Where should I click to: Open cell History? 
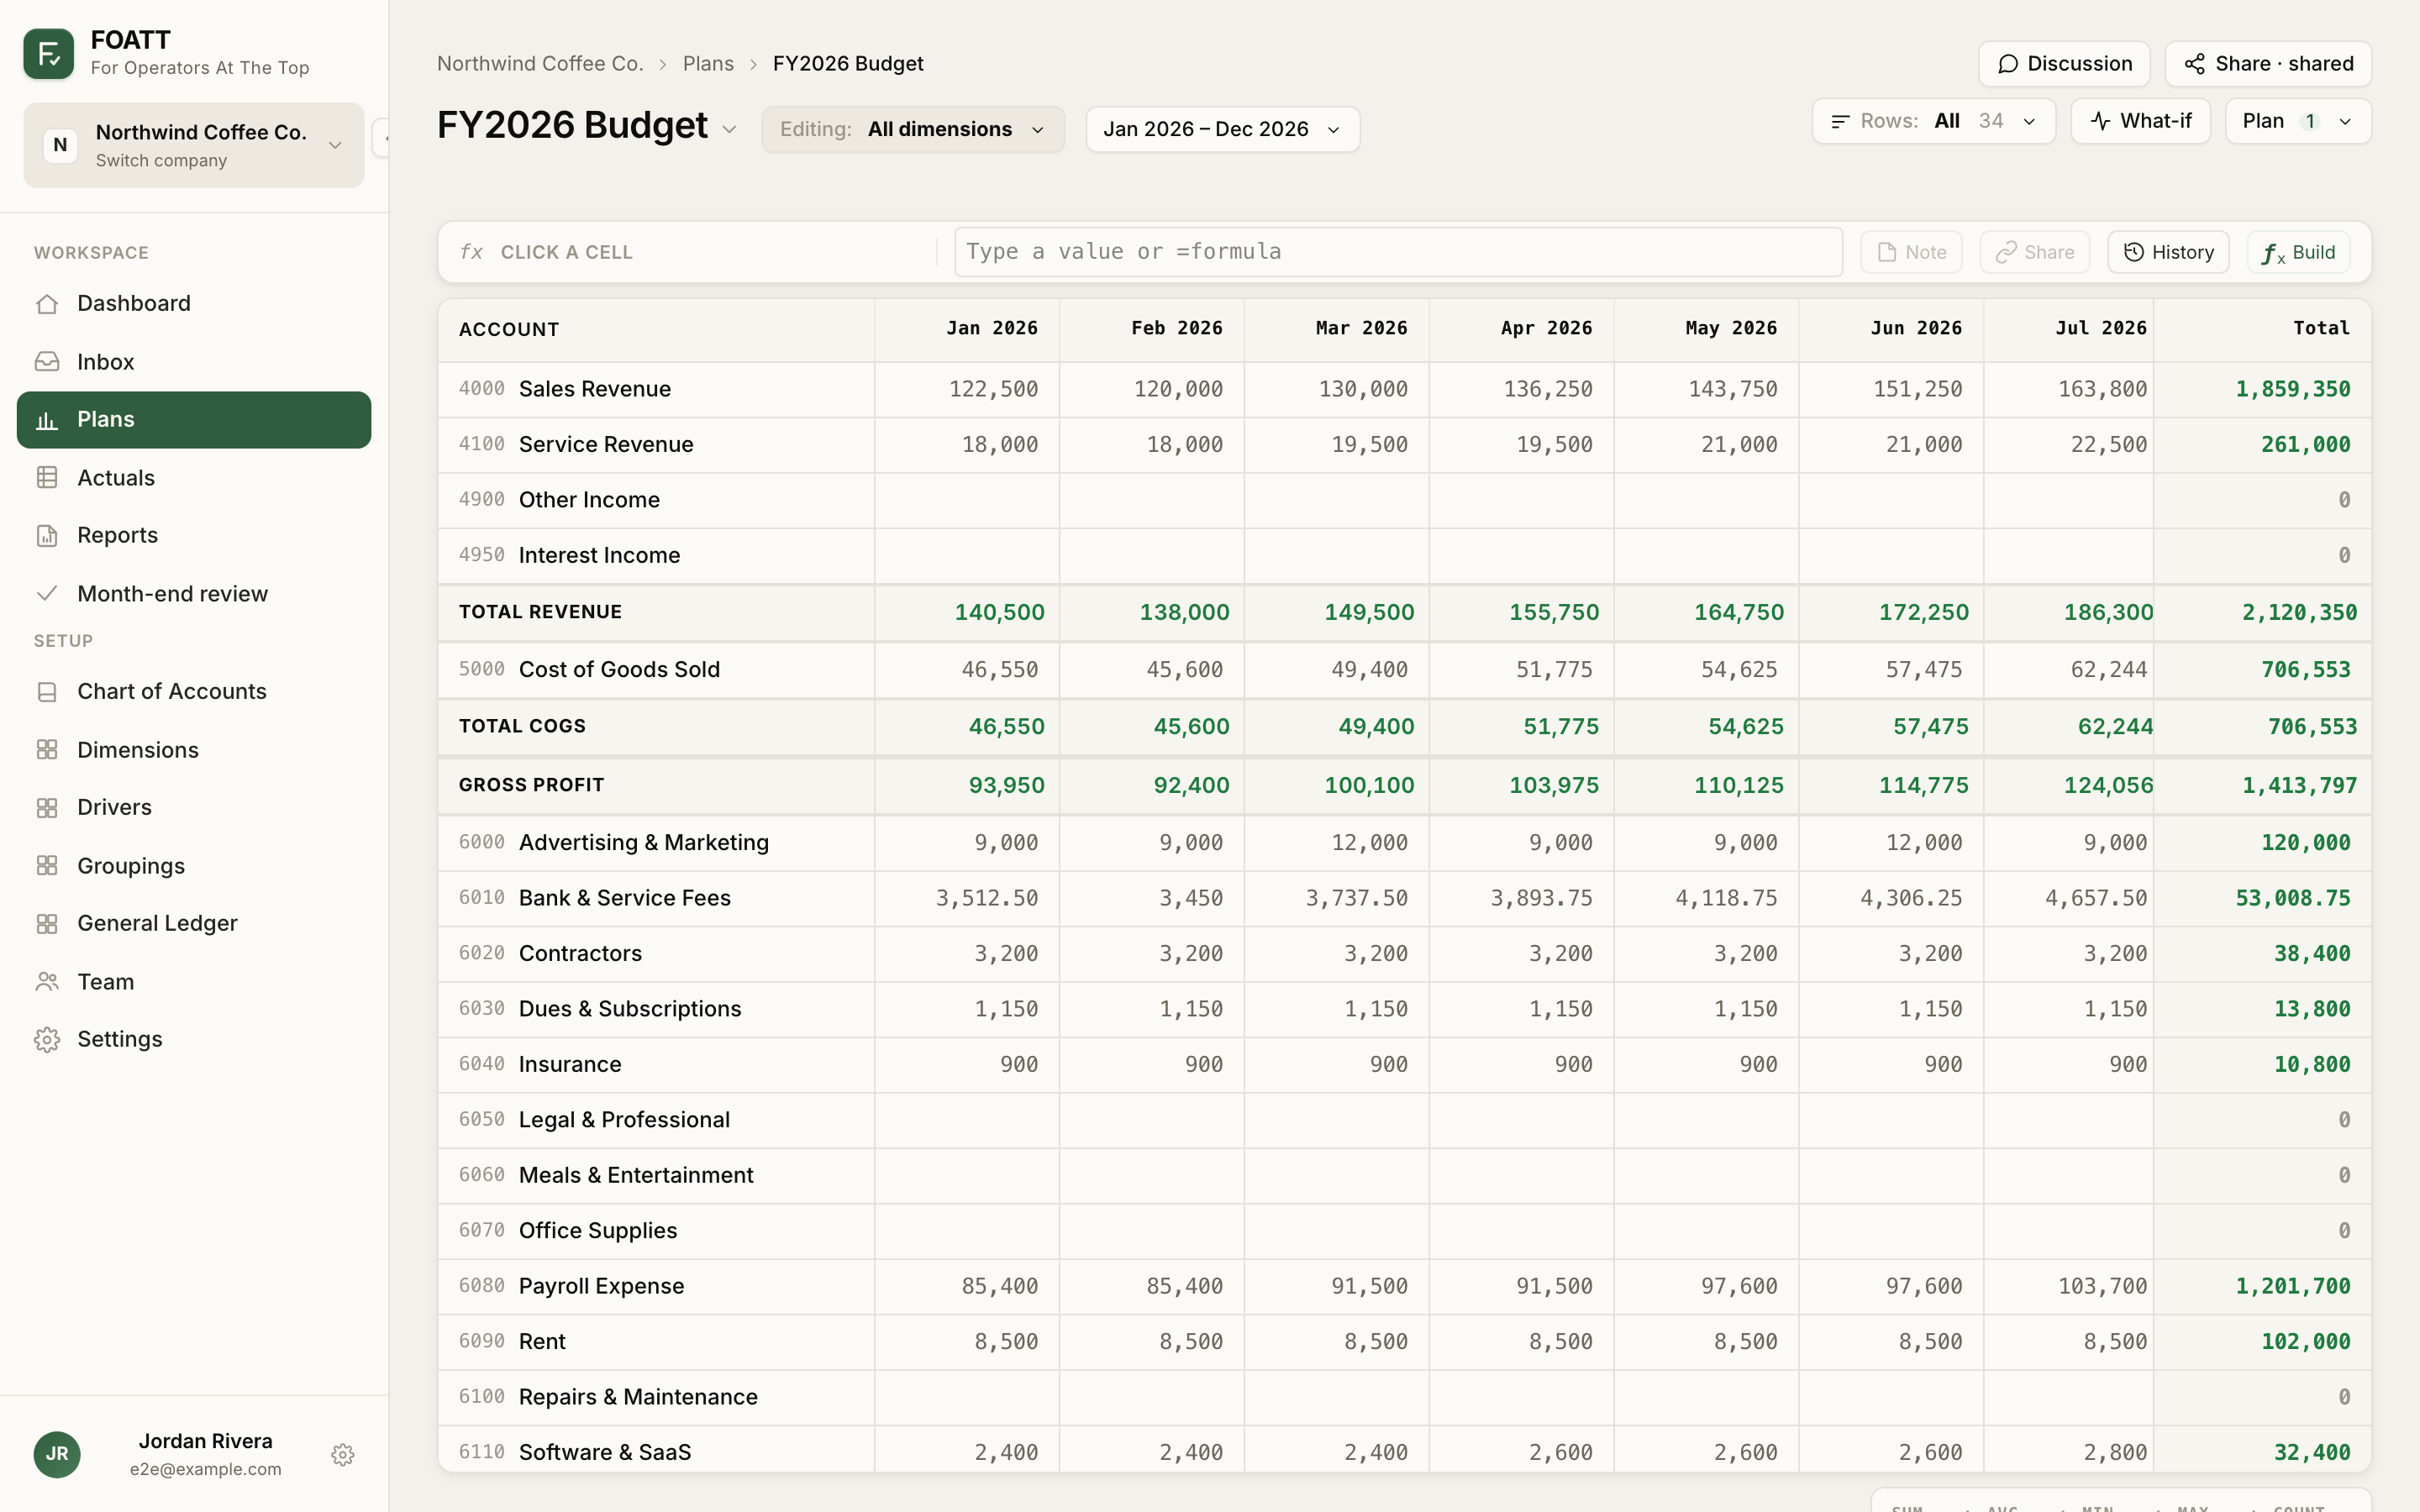coord(2169,252)
